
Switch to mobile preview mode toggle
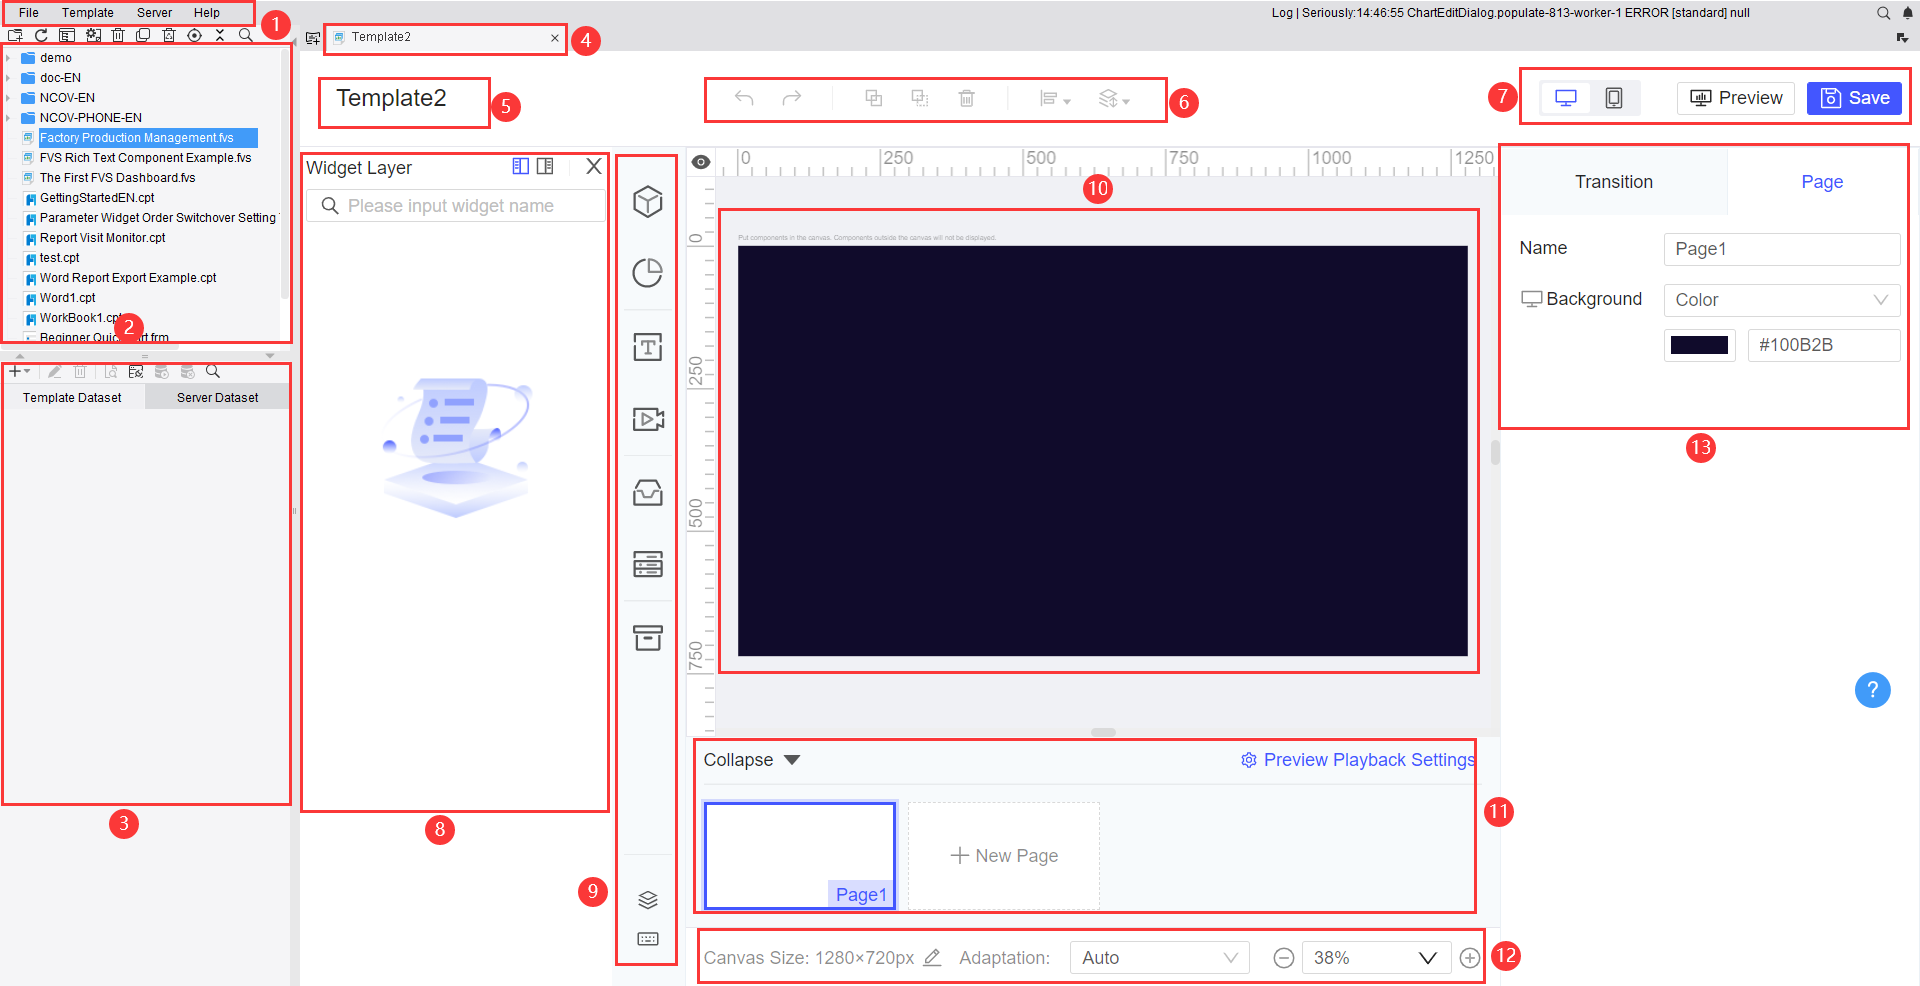point(1613,97)
